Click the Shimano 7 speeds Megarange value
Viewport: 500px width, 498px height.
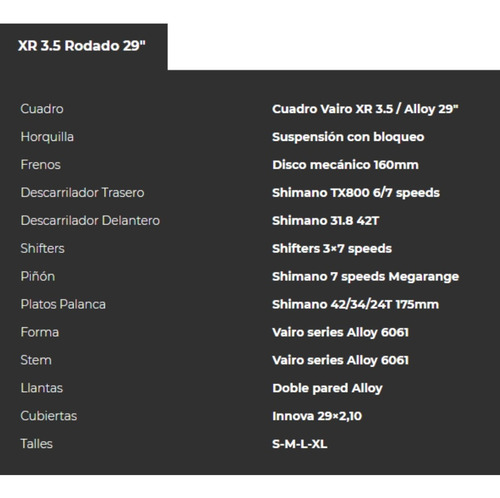tap(365, 277)
